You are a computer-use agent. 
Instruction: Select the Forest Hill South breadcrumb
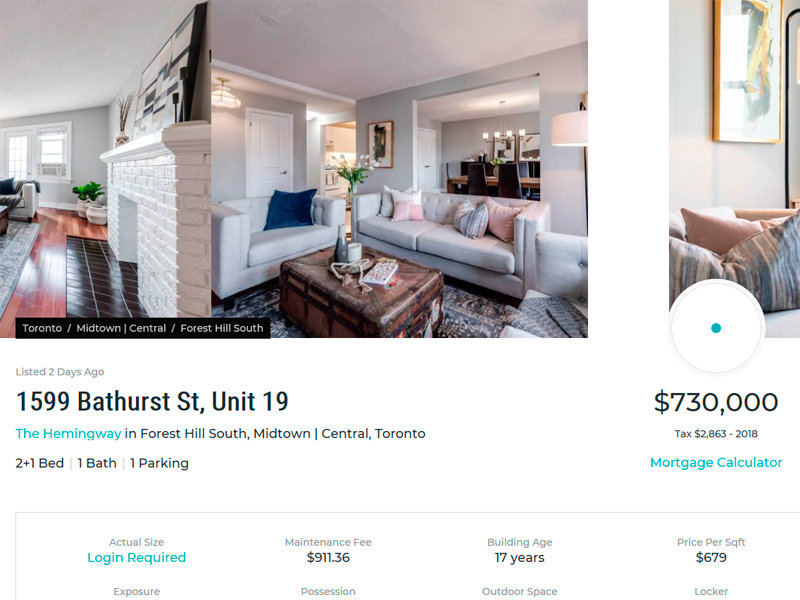[221, 328]
